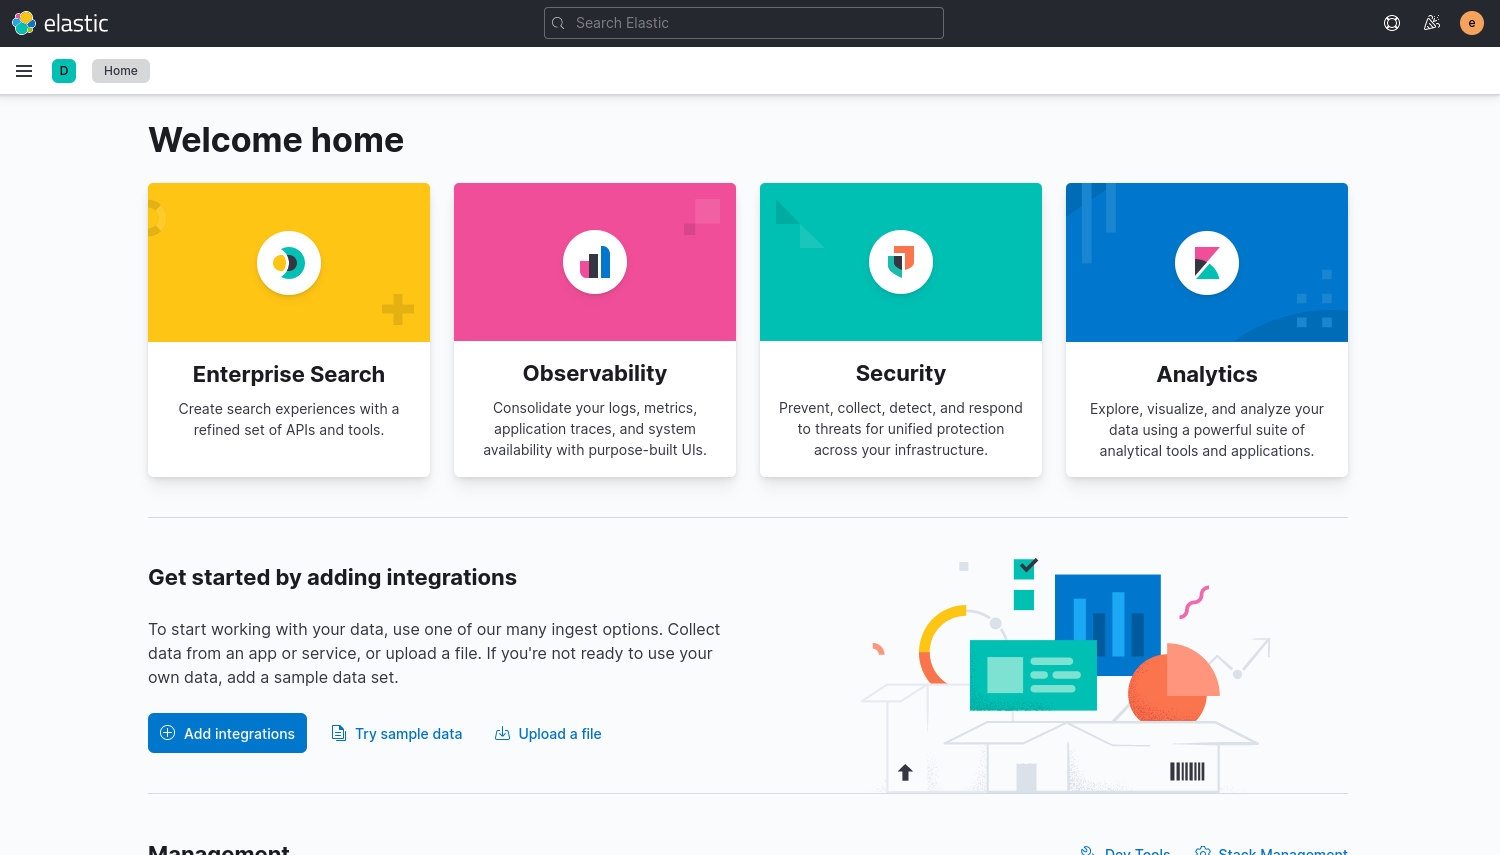Click the Enterprise Search logo icon
Viewport: 1500px width, 855px height.
click(289, 263)
